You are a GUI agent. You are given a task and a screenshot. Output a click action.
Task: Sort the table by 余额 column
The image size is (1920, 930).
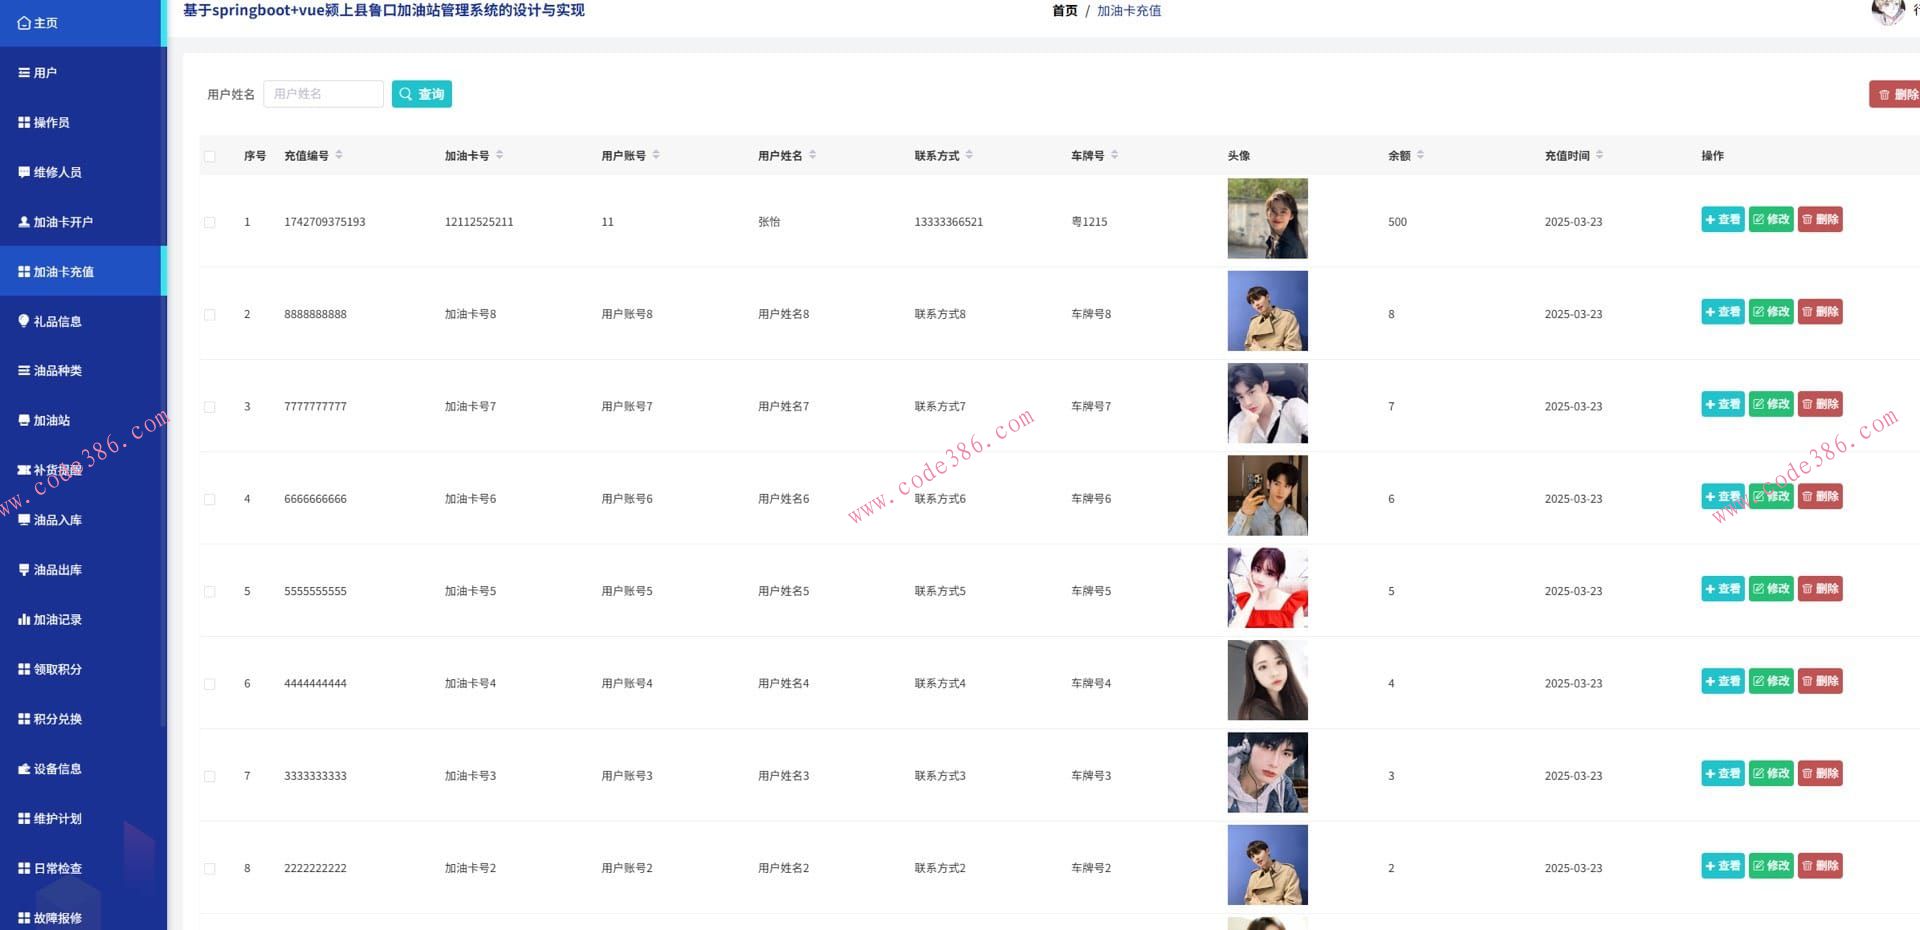coord(1421,155)
